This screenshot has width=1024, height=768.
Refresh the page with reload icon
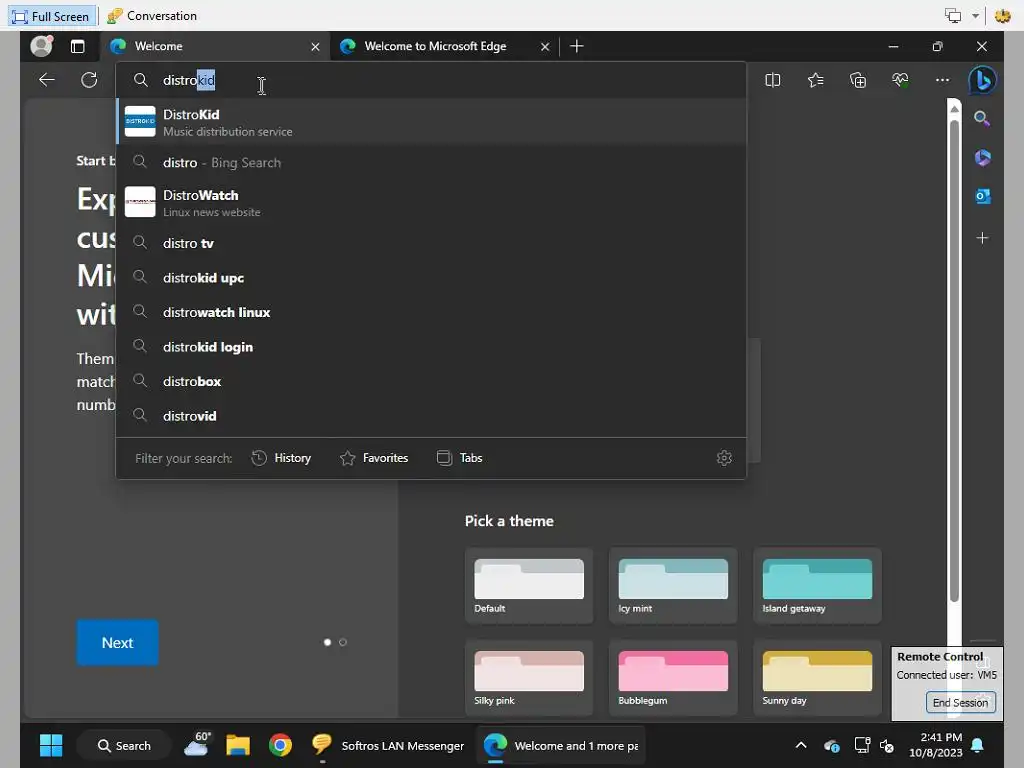pyautogui.click(x=89, y=80)
